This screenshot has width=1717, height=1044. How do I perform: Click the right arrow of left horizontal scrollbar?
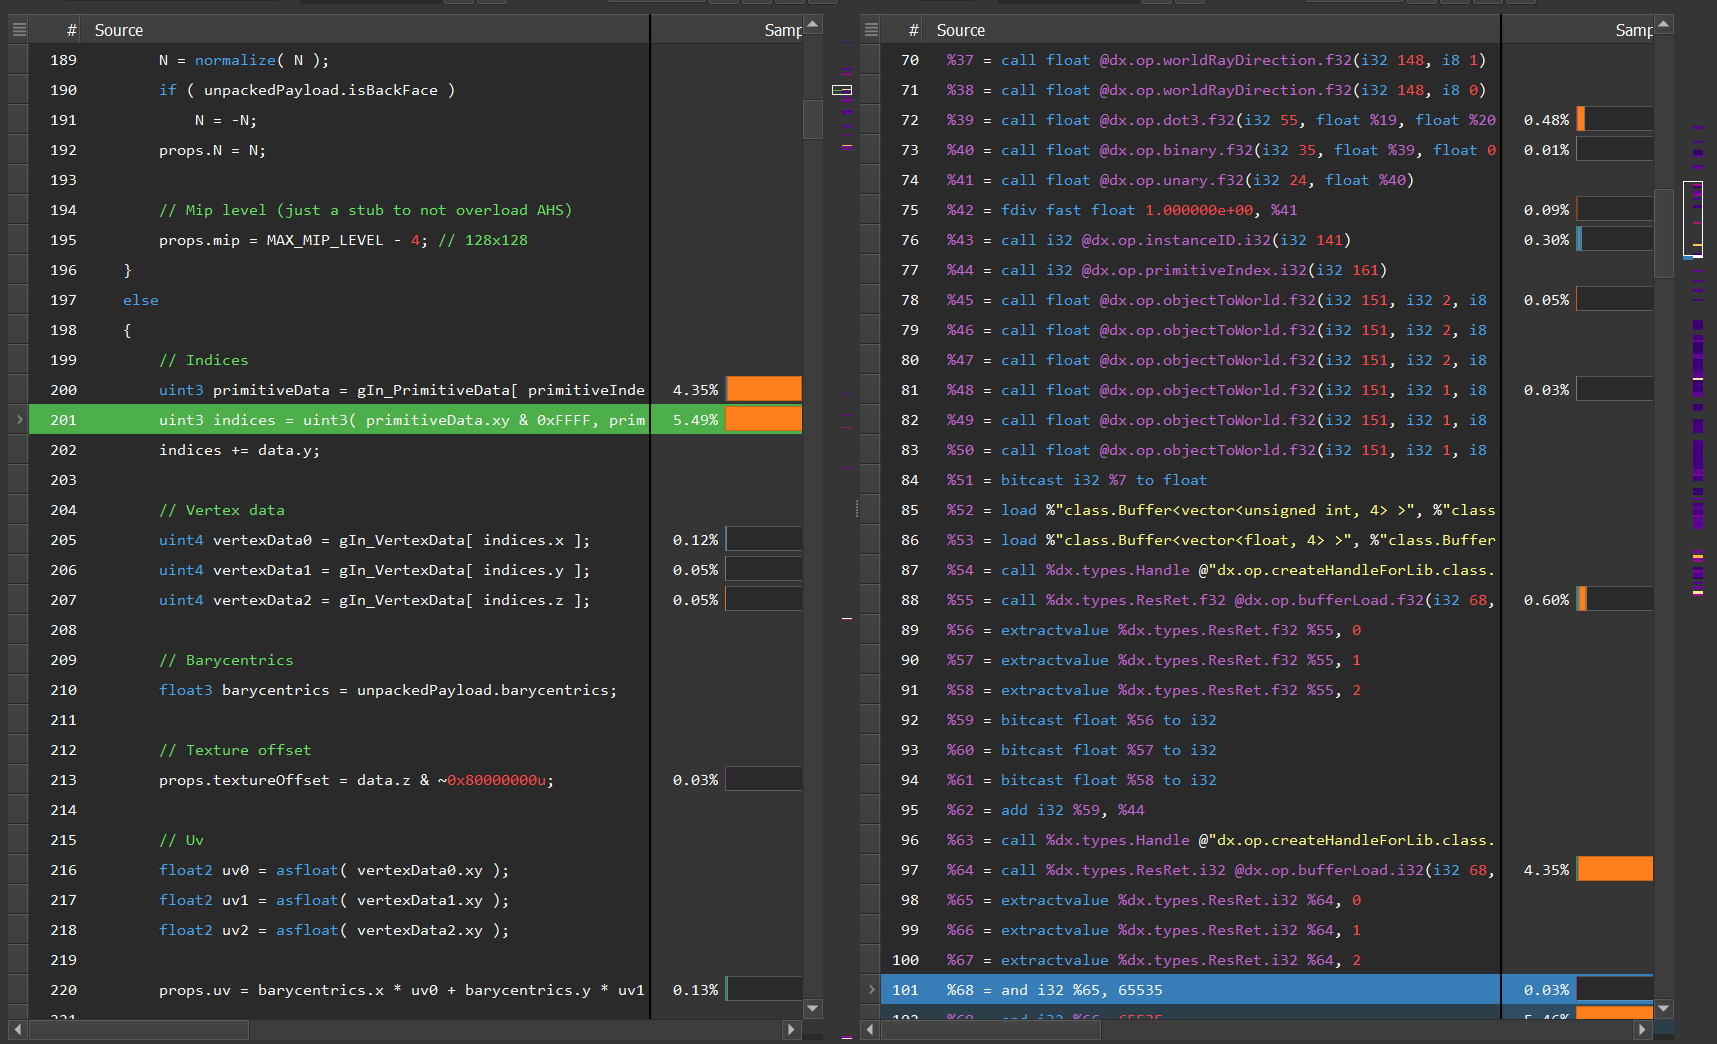point(791,1029)
